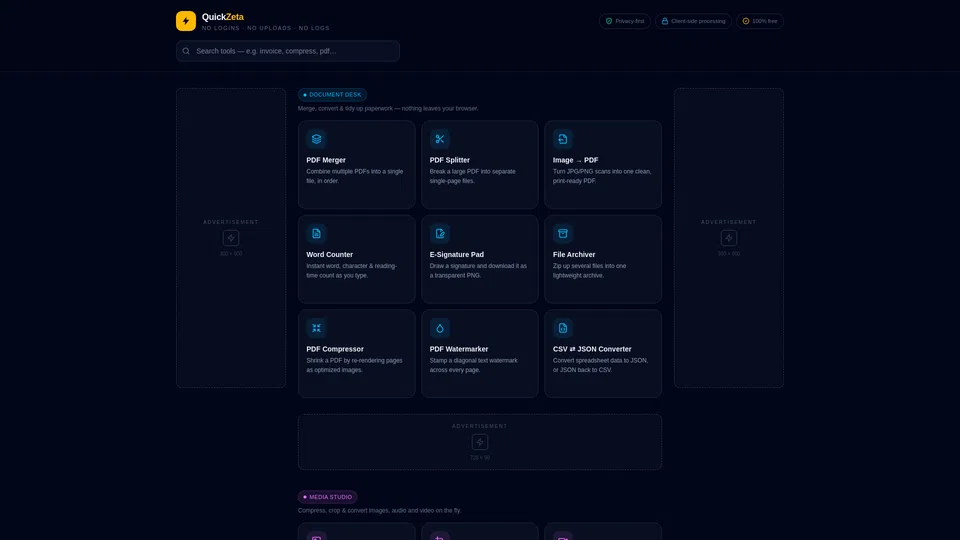
Task: Open the PDF Merger title
Action: 326,160
